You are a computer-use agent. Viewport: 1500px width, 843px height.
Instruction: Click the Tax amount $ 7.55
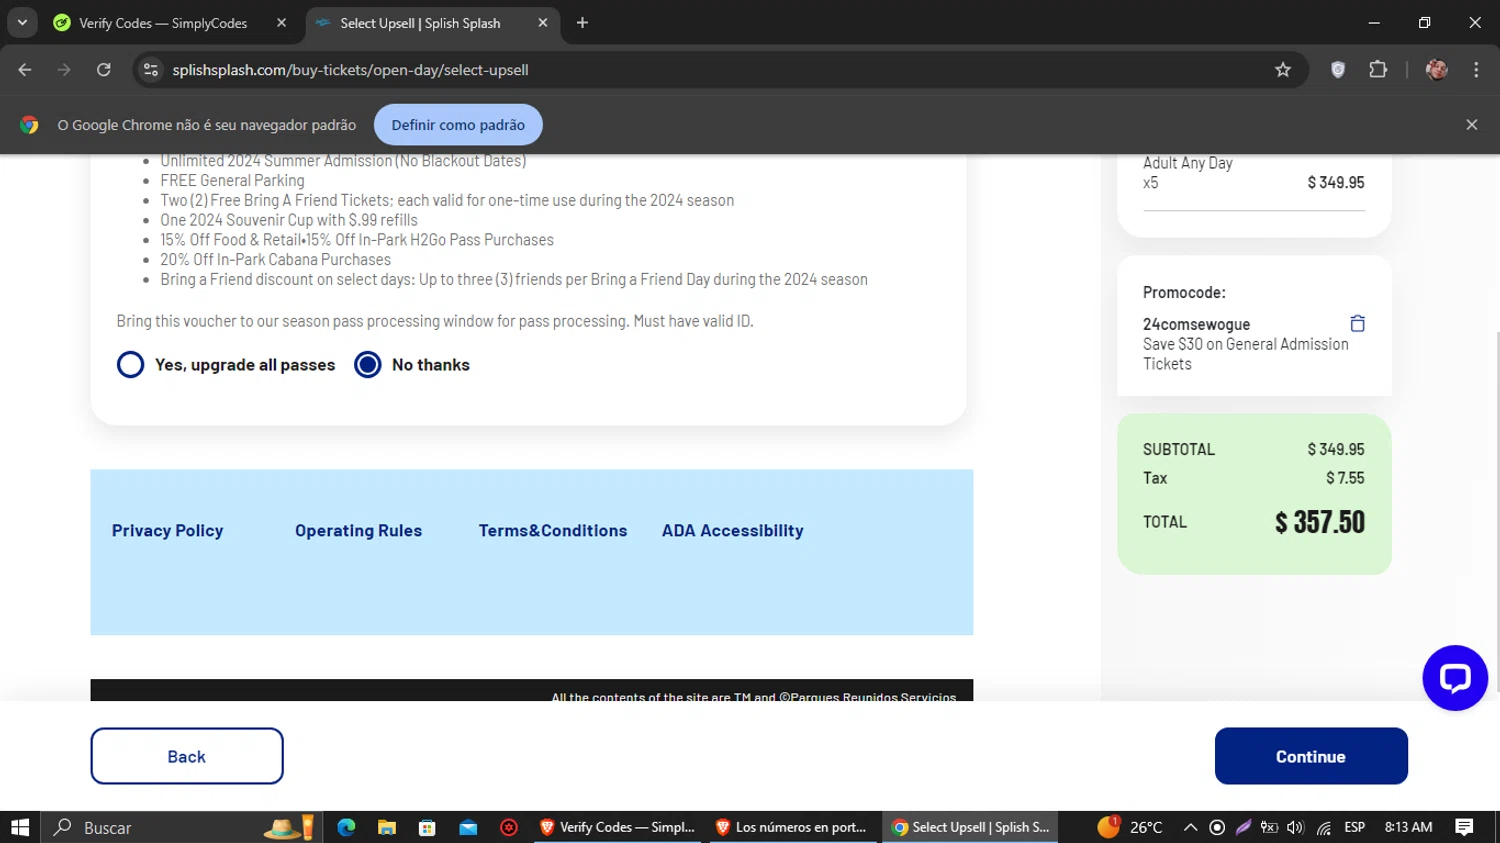click(1345, 478)
